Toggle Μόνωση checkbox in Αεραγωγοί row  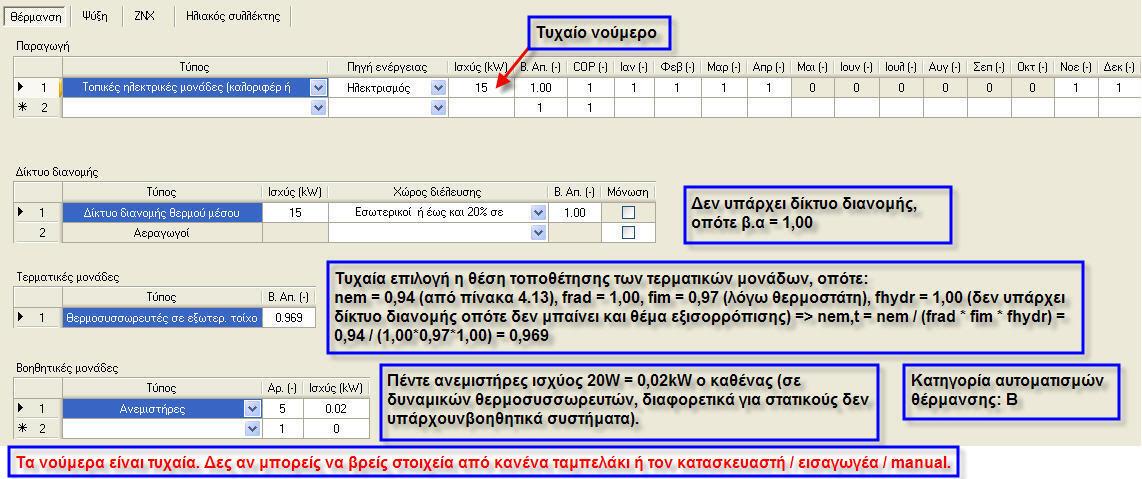click(x=628, y=232)
